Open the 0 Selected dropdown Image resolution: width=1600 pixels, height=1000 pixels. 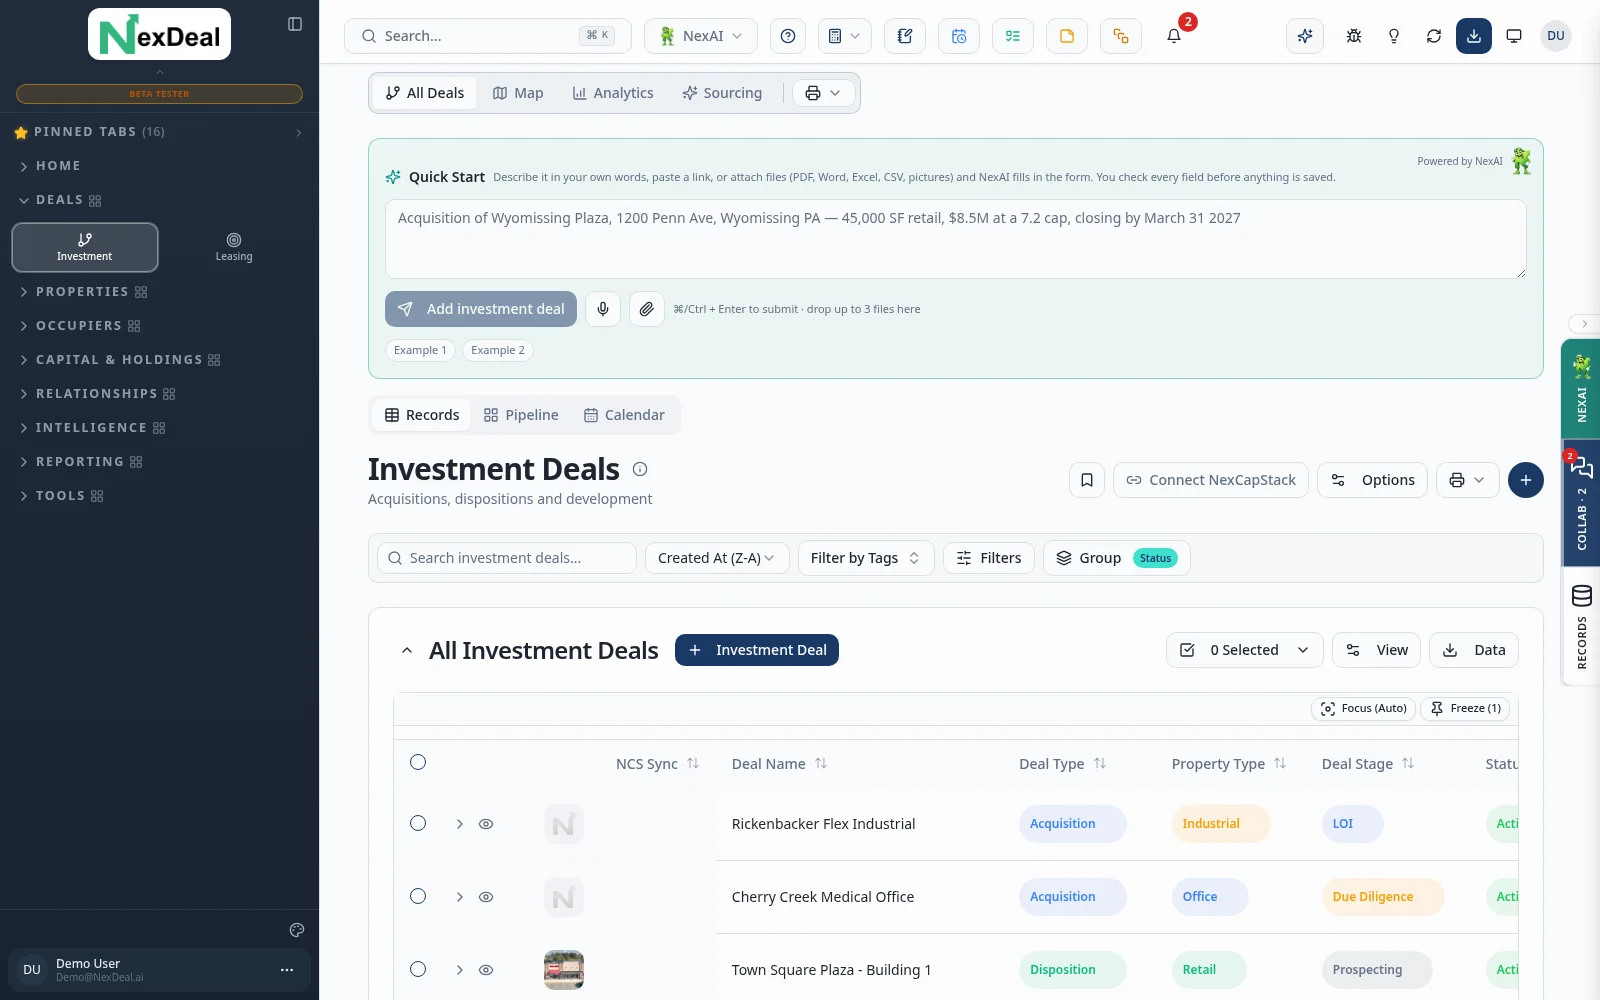point(1244,650)
